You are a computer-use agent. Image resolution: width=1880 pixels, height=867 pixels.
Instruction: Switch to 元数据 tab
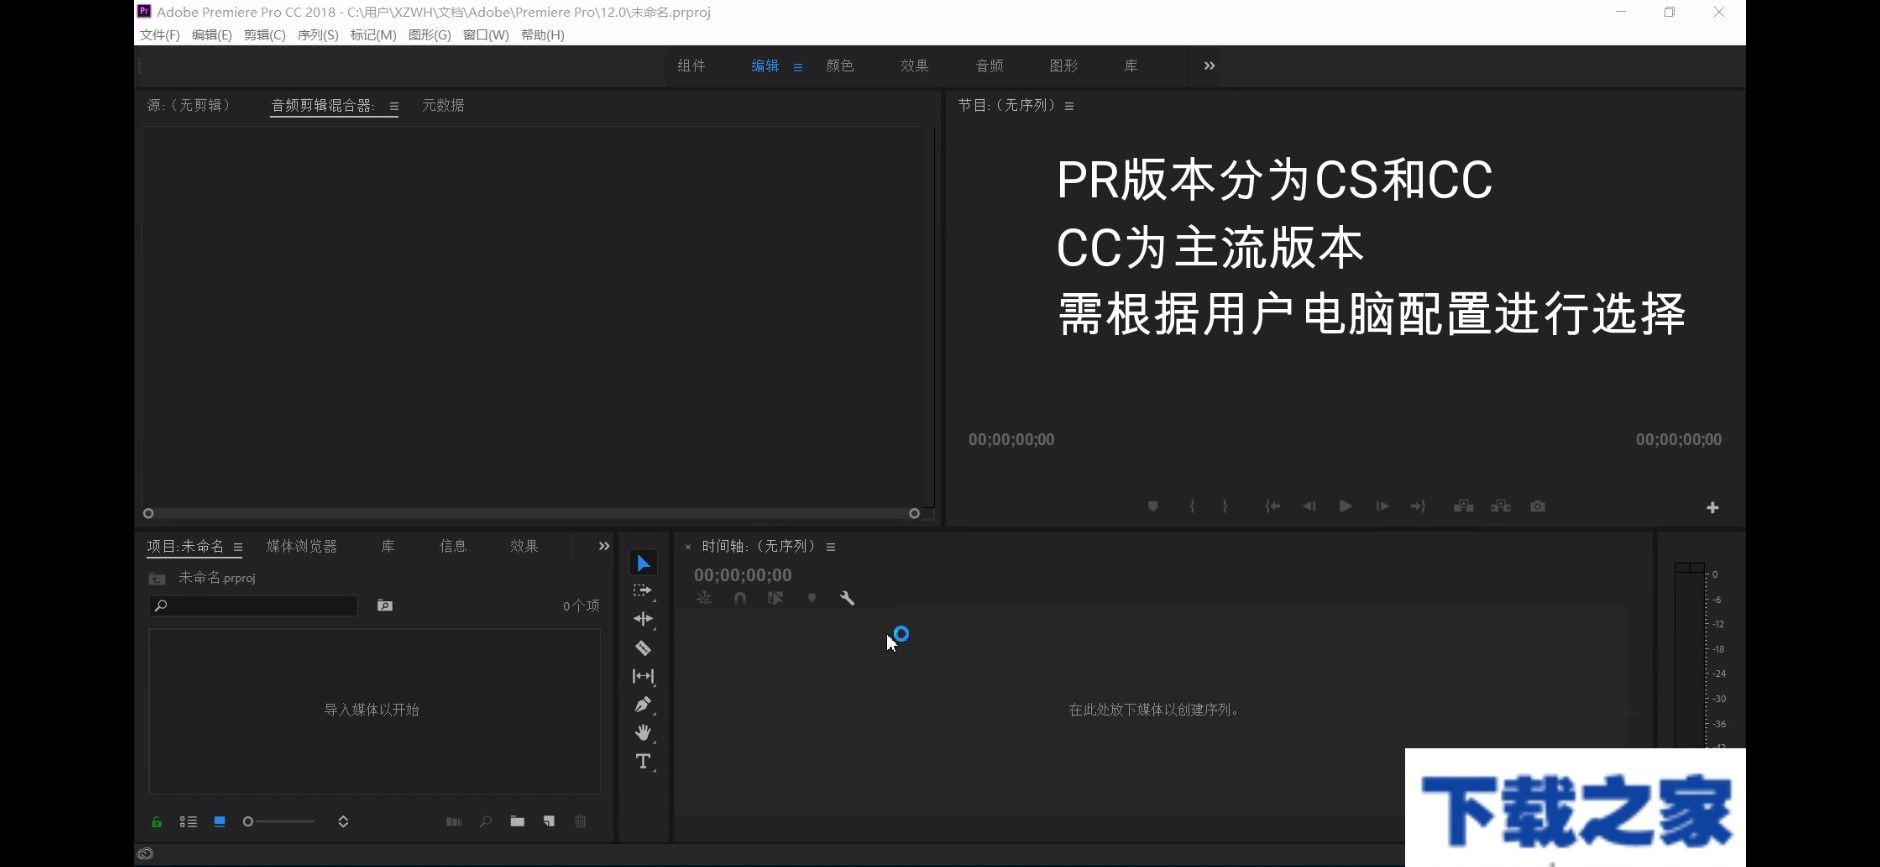(x=443, y=105)
